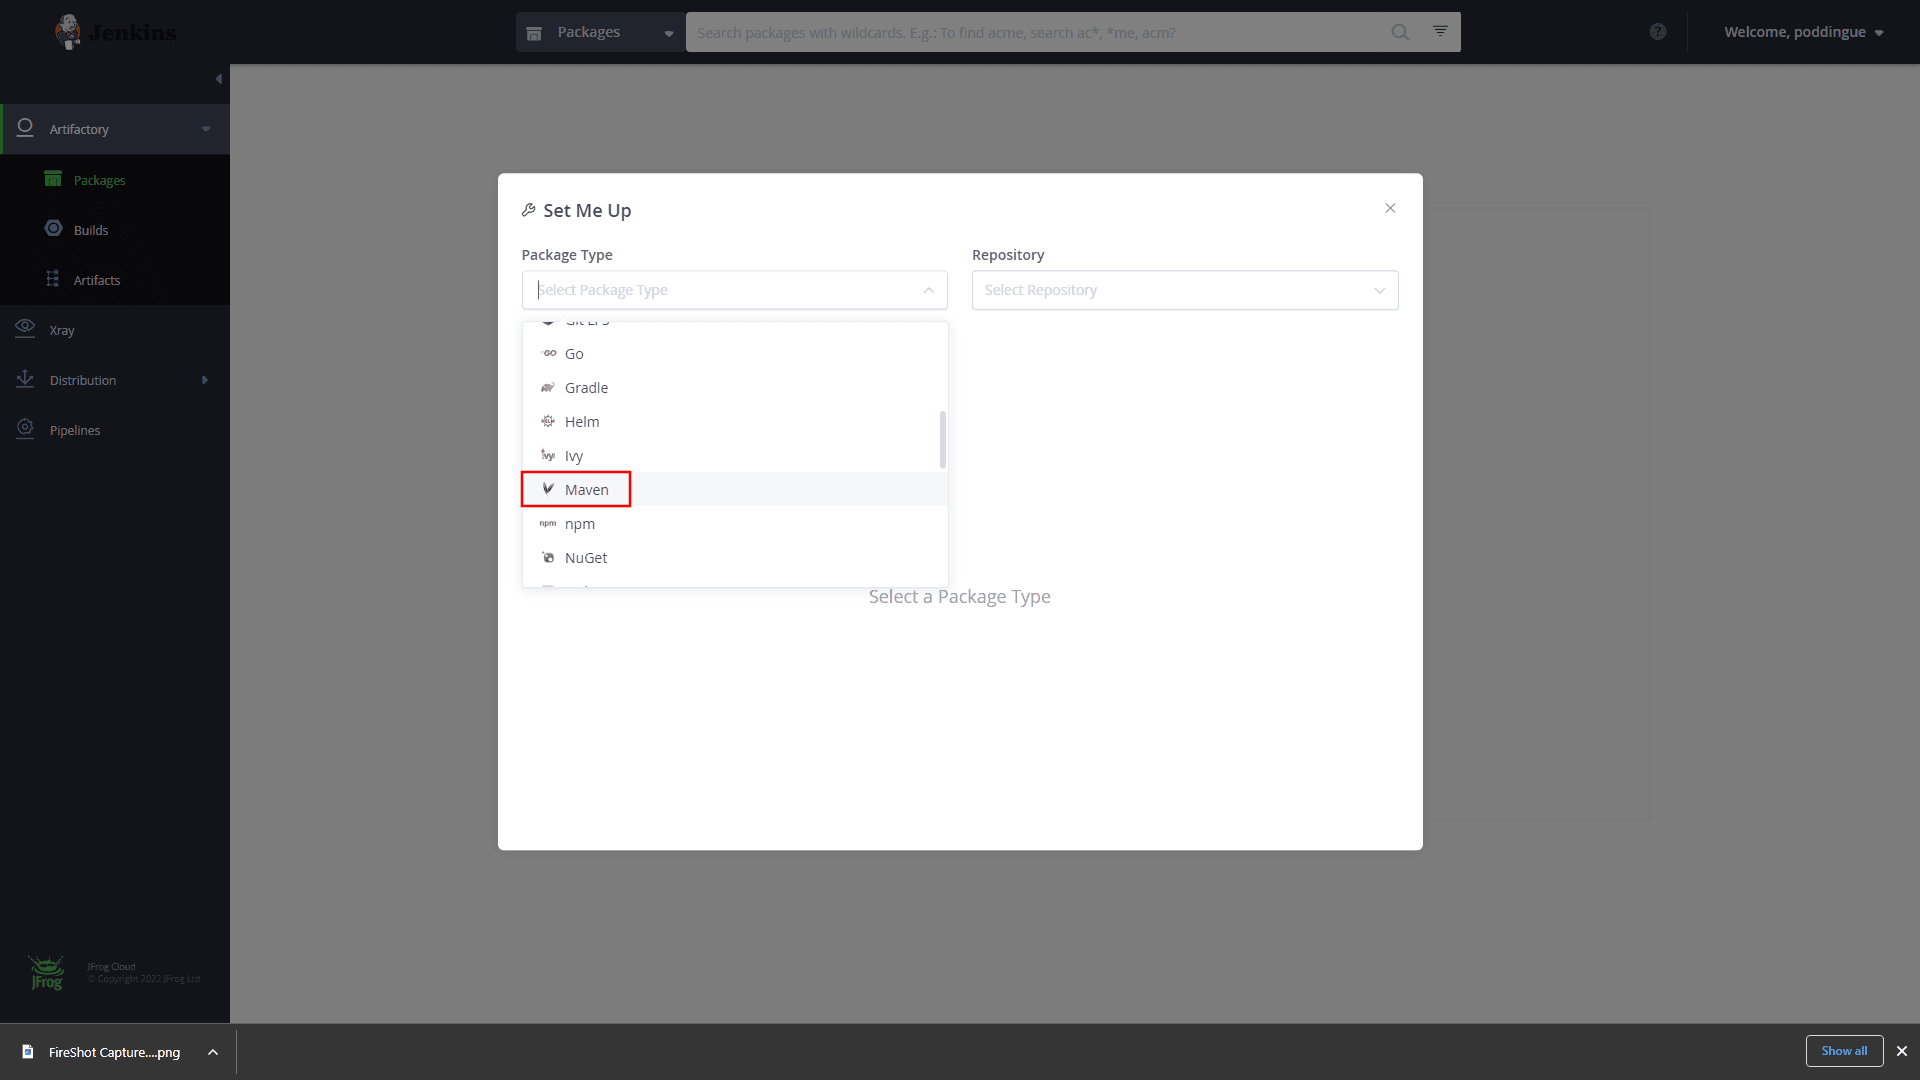Open Artifacts in the sidebar
The width and height of the screenshot is (1920, 1080).
(97, 280)
